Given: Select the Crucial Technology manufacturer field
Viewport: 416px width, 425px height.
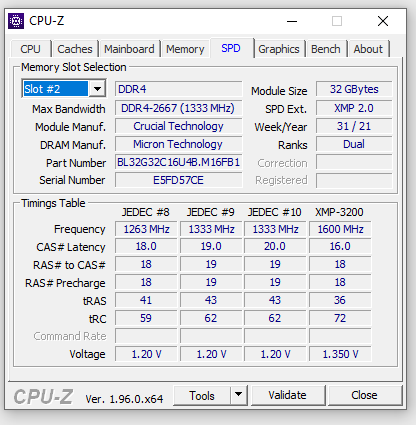Looking at the screenshot, I should pyautogui.click(x=179, y=126).
